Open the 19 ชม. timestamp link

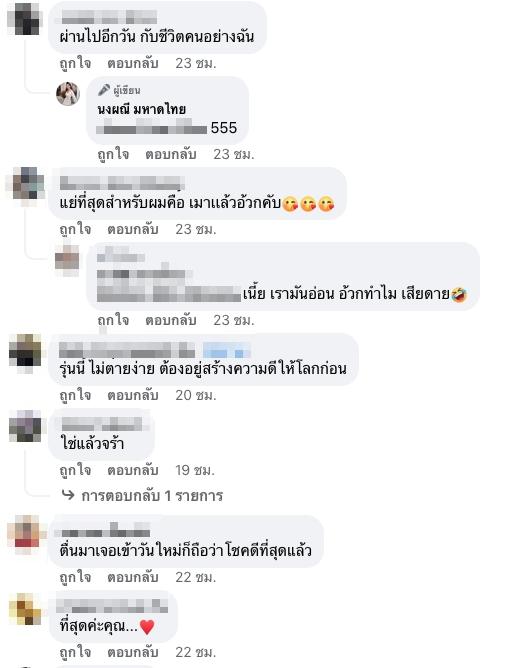tap(195, 470)
